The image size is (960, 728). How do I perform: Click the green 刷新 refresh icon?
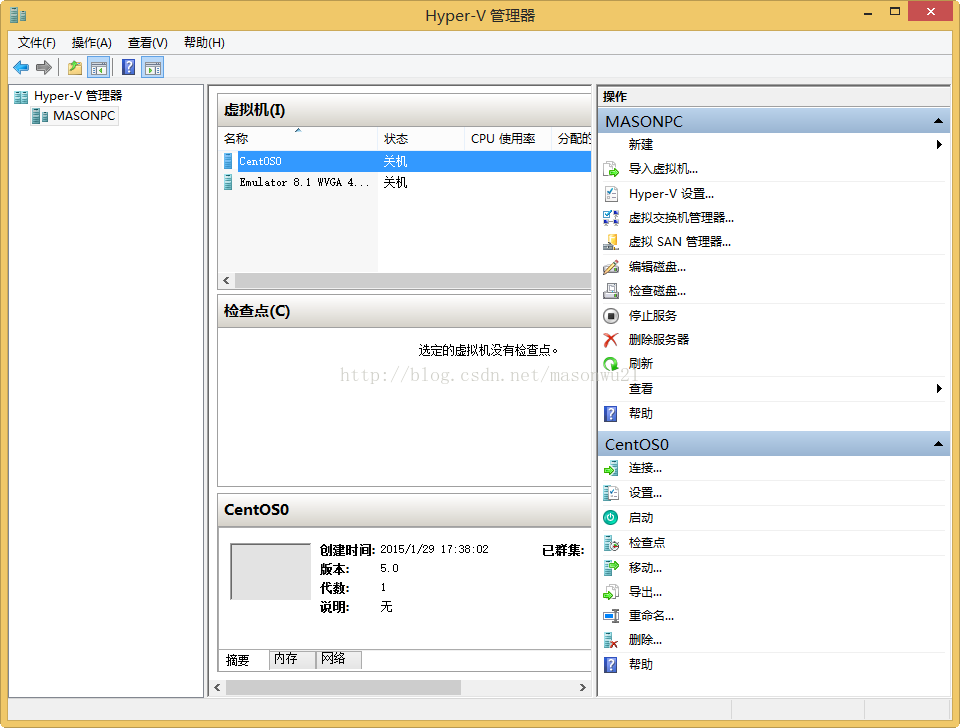click(x=611, y=364)
